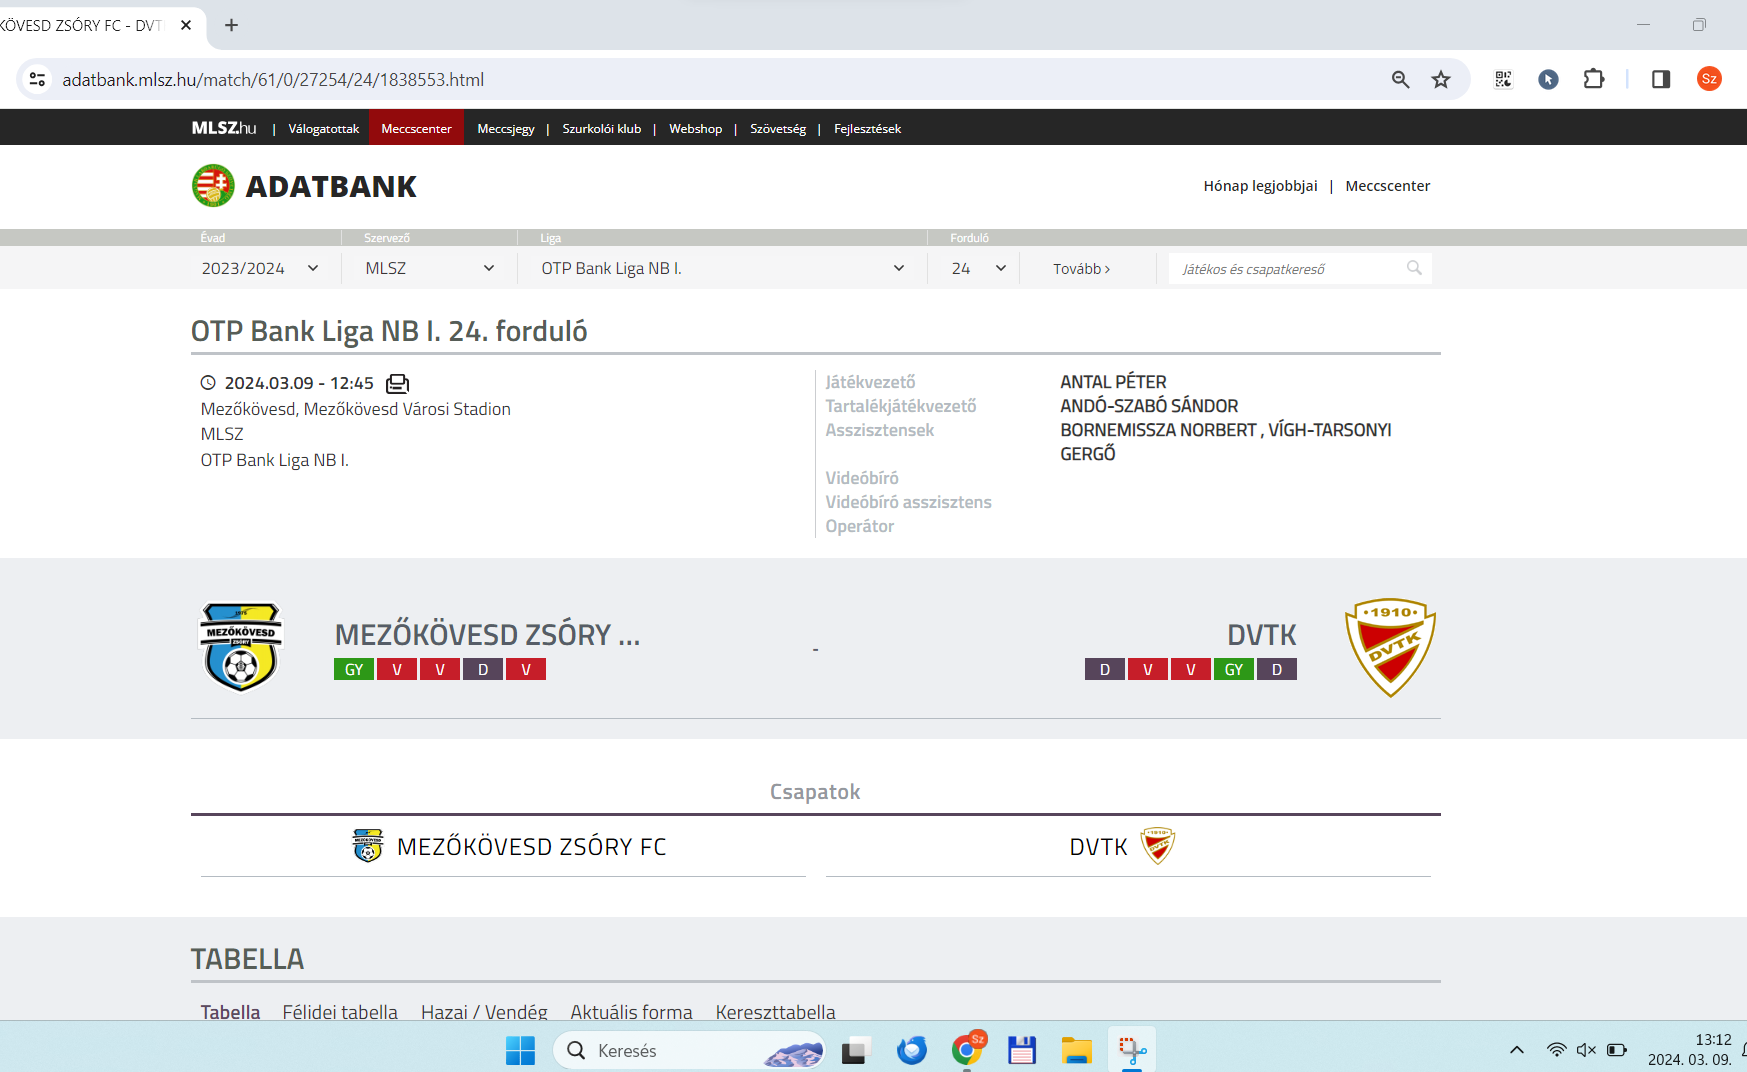This screenshot has width=1747, height=1072.
Task: Toggle the browser side panel
Action: (x=1661, y=79)
